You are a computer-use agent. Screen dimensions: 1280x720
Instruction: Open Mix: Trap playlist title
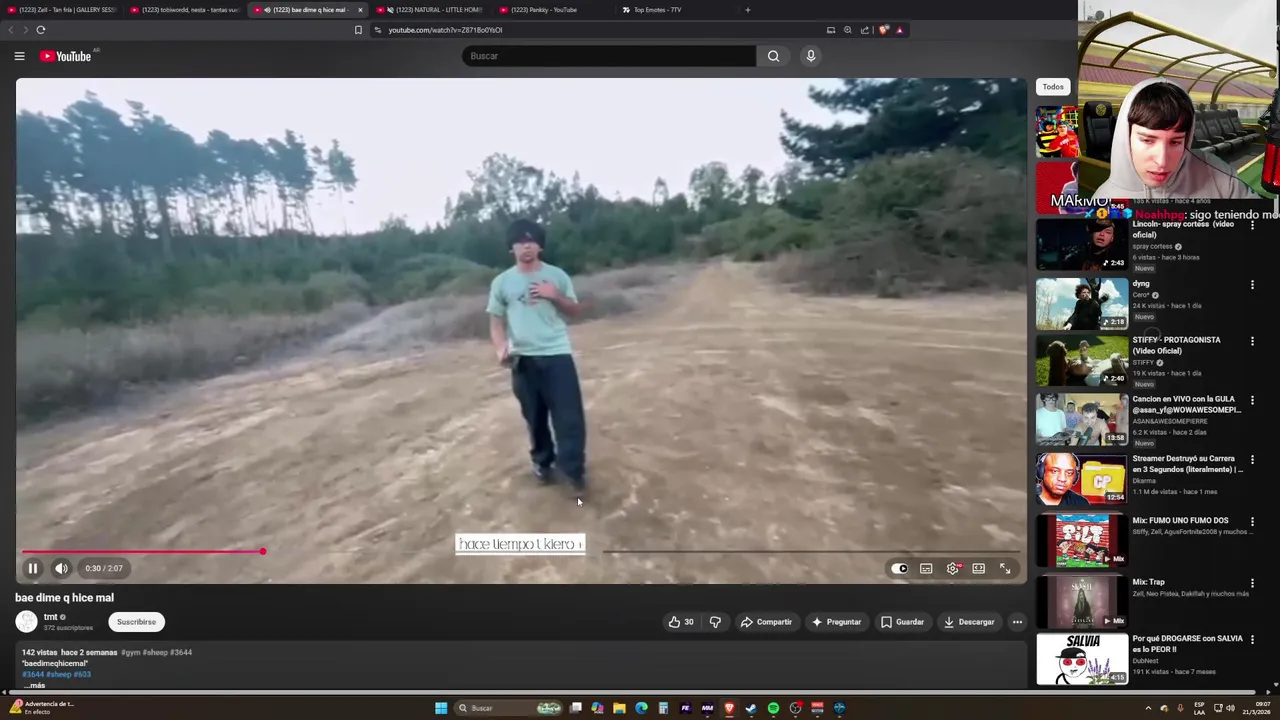(x=1148, y=582)
